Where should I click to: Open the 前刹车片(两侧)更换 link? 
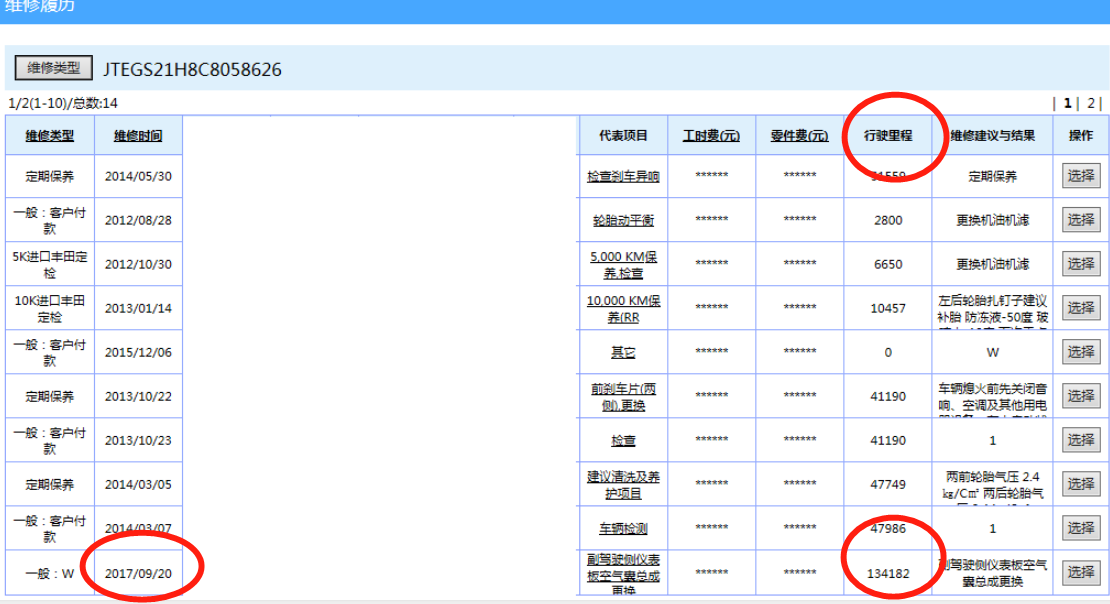(623, 396)
